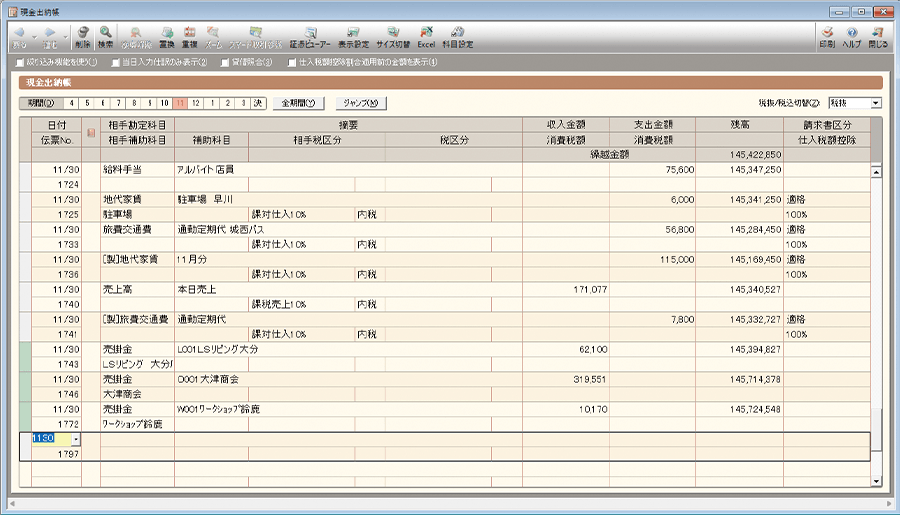Image resolution: width=900 pixels, height=515 pixels.
Task: Enable 絞り込み機能を使う checkbox
Action: pos(21,63)
